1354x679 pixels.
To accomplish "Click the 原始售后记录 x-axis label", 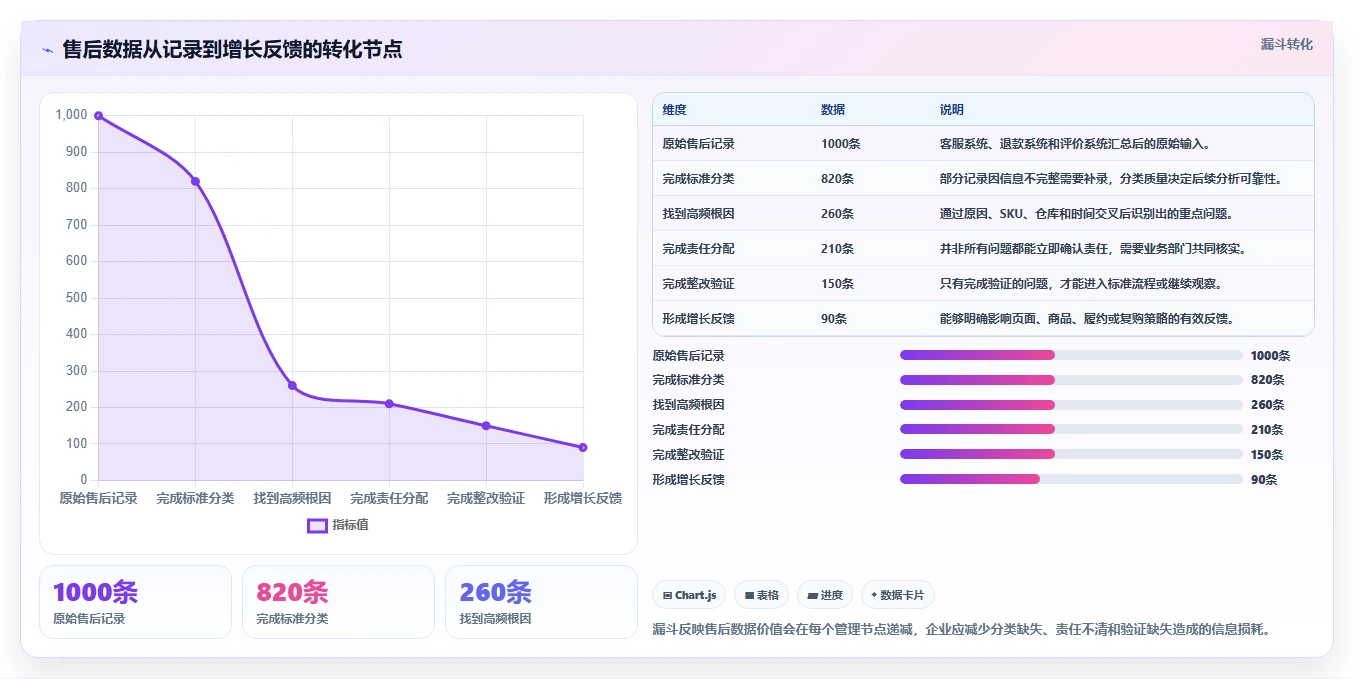I will tap(98, 498).
